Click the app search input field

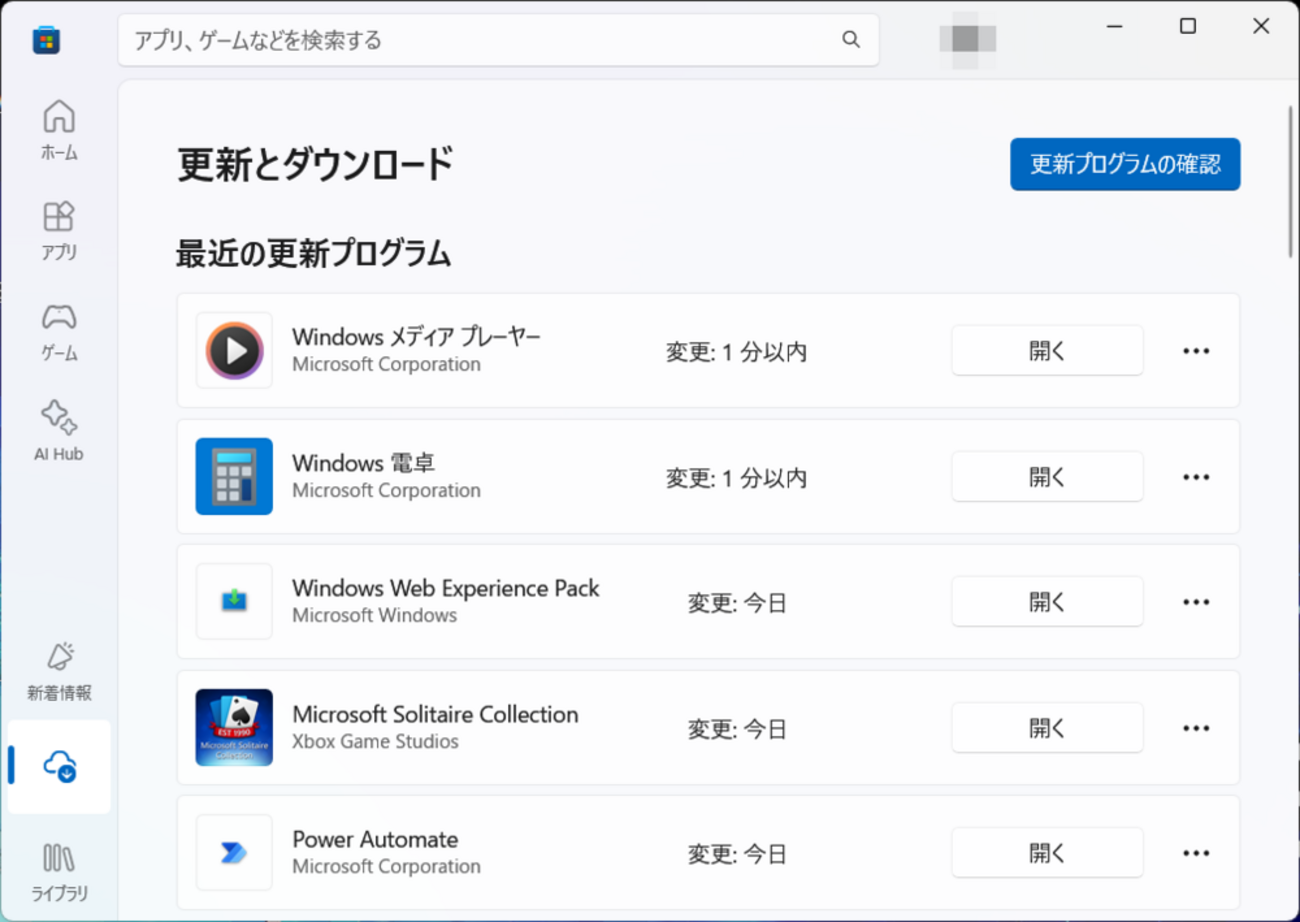(x=480, y=40)
